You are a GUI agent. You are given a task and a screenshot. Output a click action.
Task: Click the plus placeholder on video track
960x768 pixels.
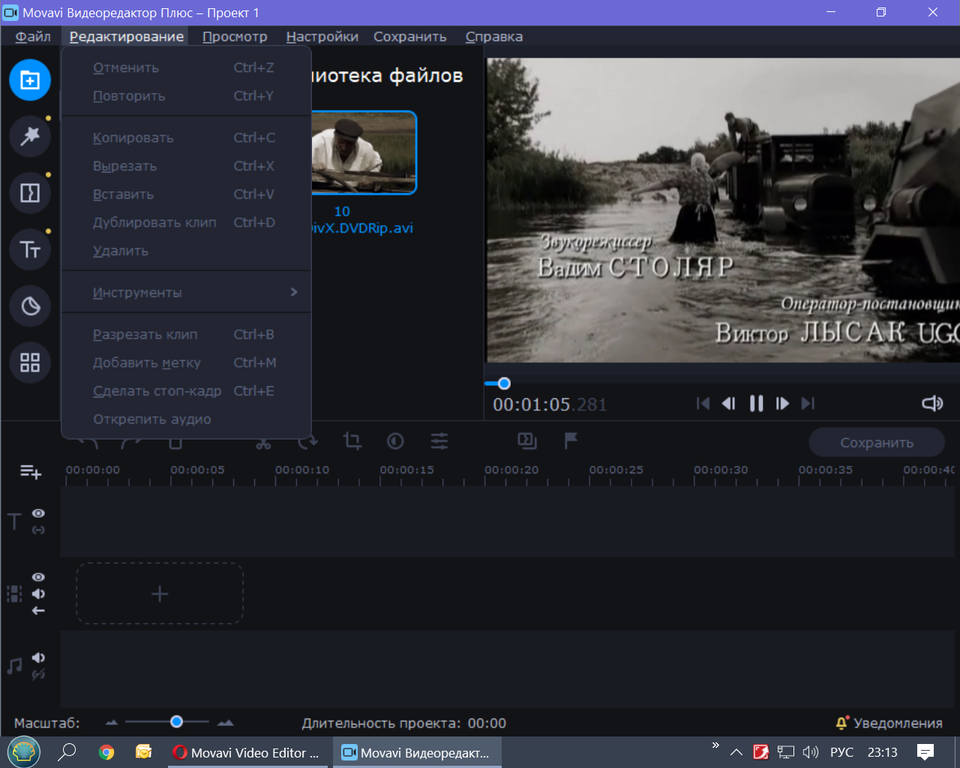click(160, 593)
